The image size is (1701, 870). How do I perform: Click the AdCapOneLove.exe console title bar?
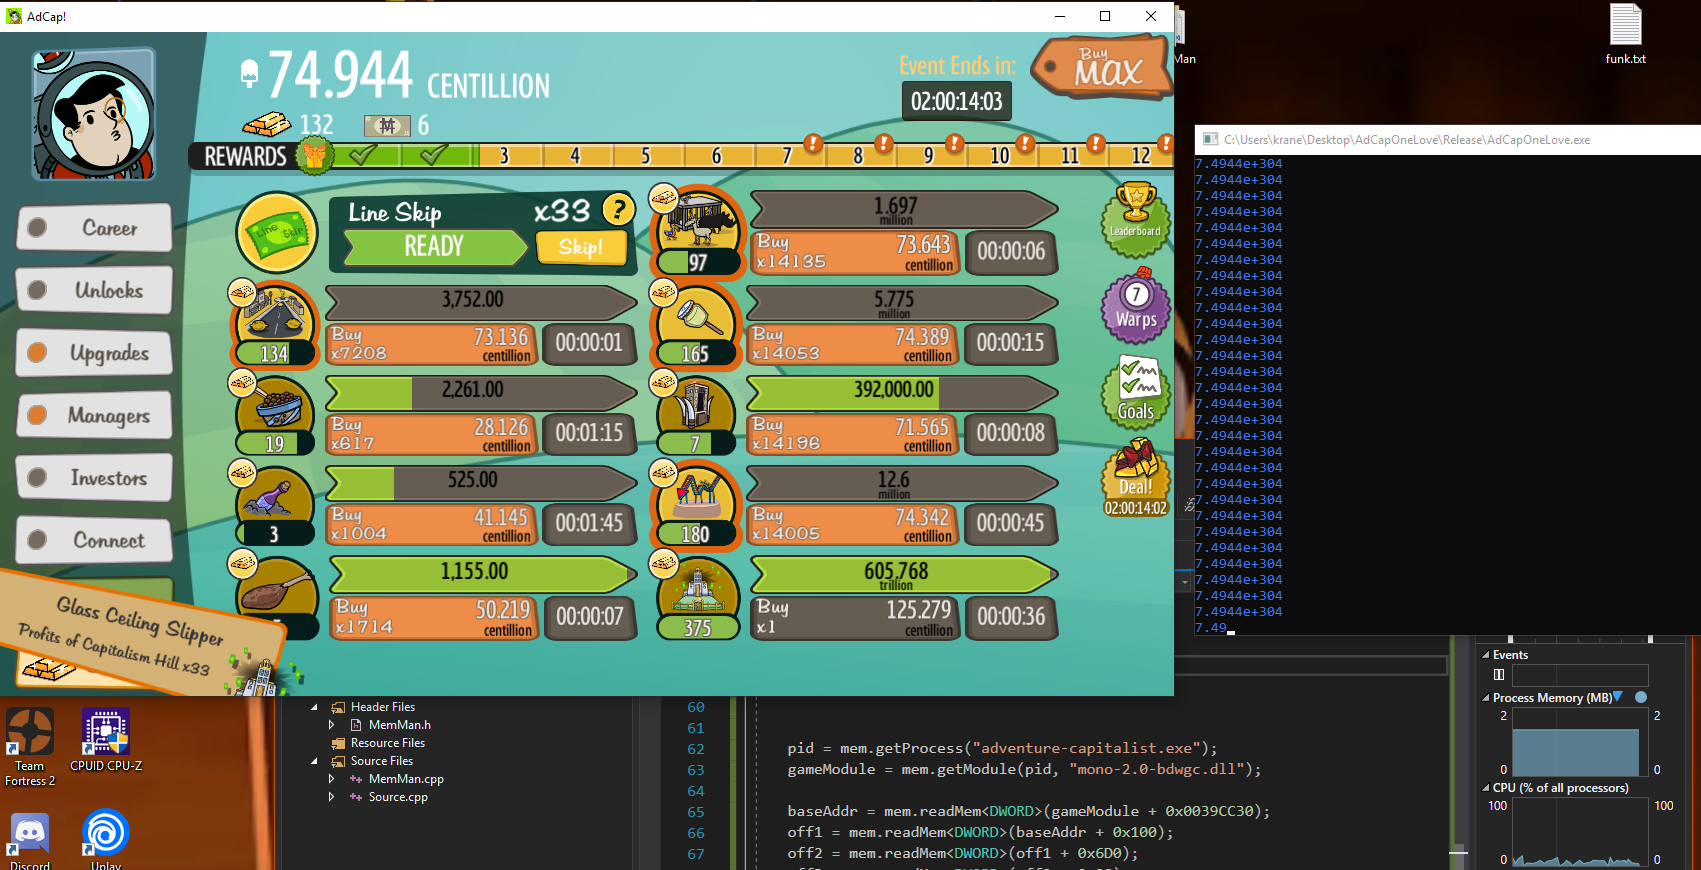tap(1447, 140)
